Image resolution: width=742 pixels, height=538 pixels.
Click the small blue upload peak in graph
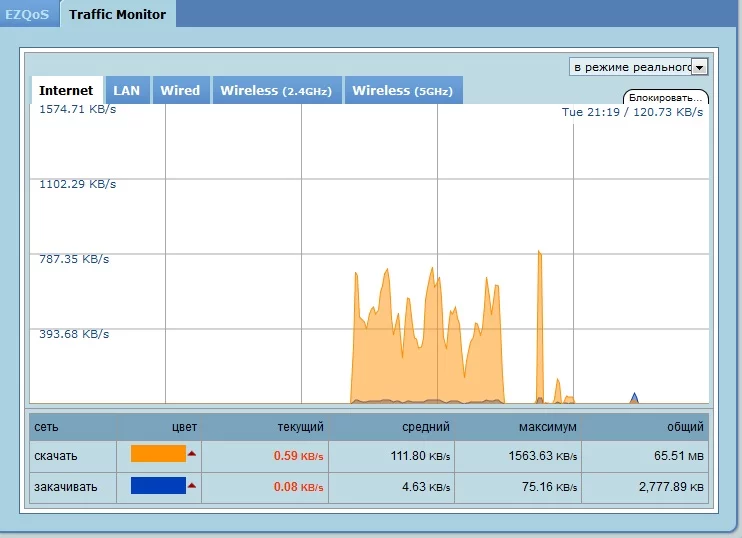(x=634, y=398)
